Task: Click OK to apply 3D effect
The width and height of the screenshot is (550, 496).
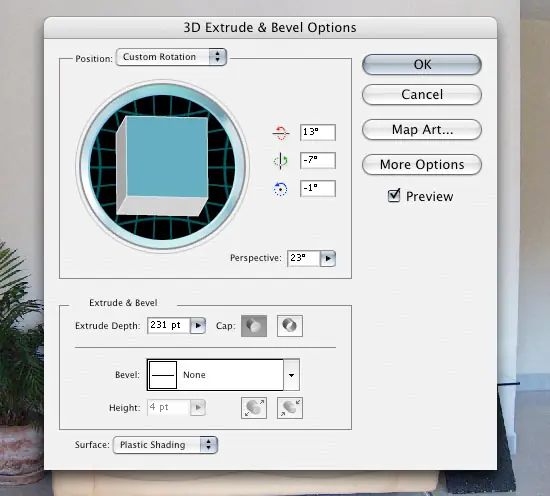Action: point(422,65)
